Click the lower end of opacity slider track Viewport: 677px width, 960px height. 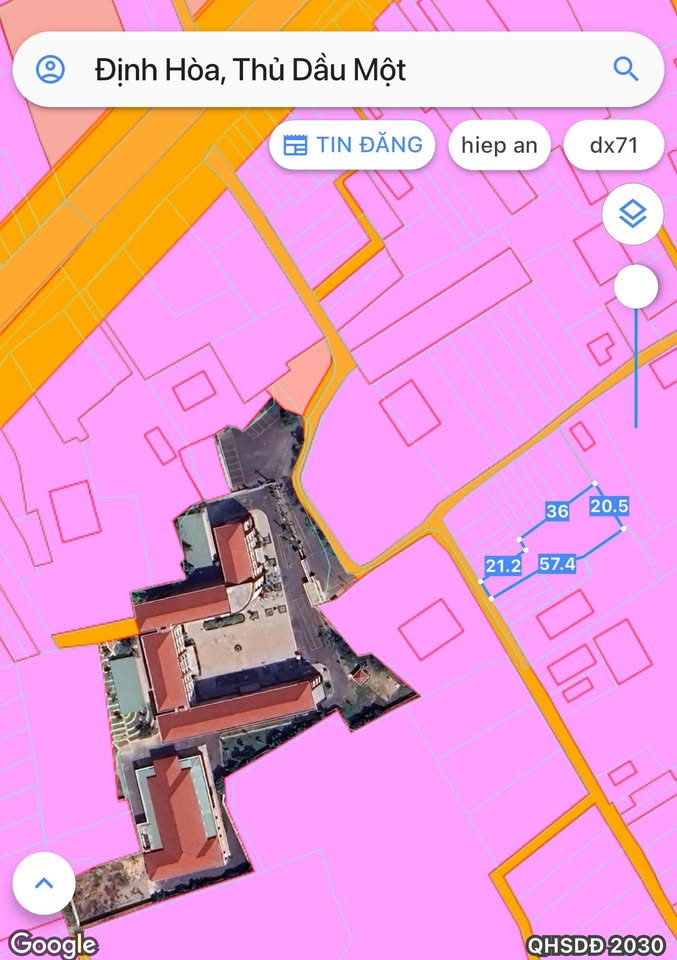(636, 424)
